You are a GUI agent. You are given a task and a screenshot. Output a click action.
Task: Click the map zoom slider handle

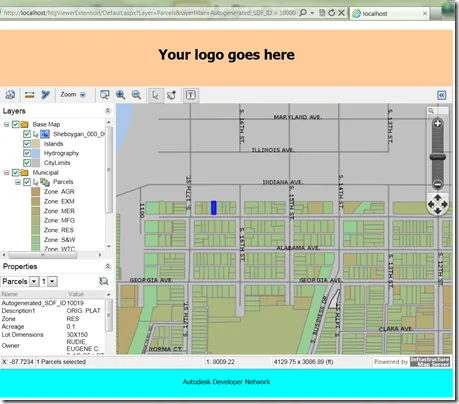(x=437, y=157)
